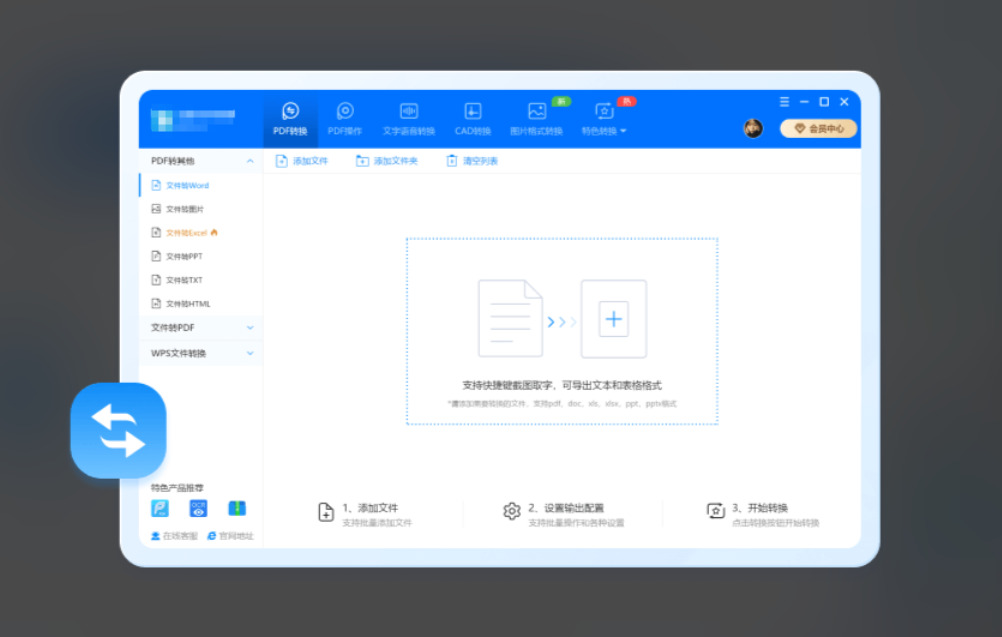
Task: Switch to the PDF转换 tab
Action: (x=290, y=119)
